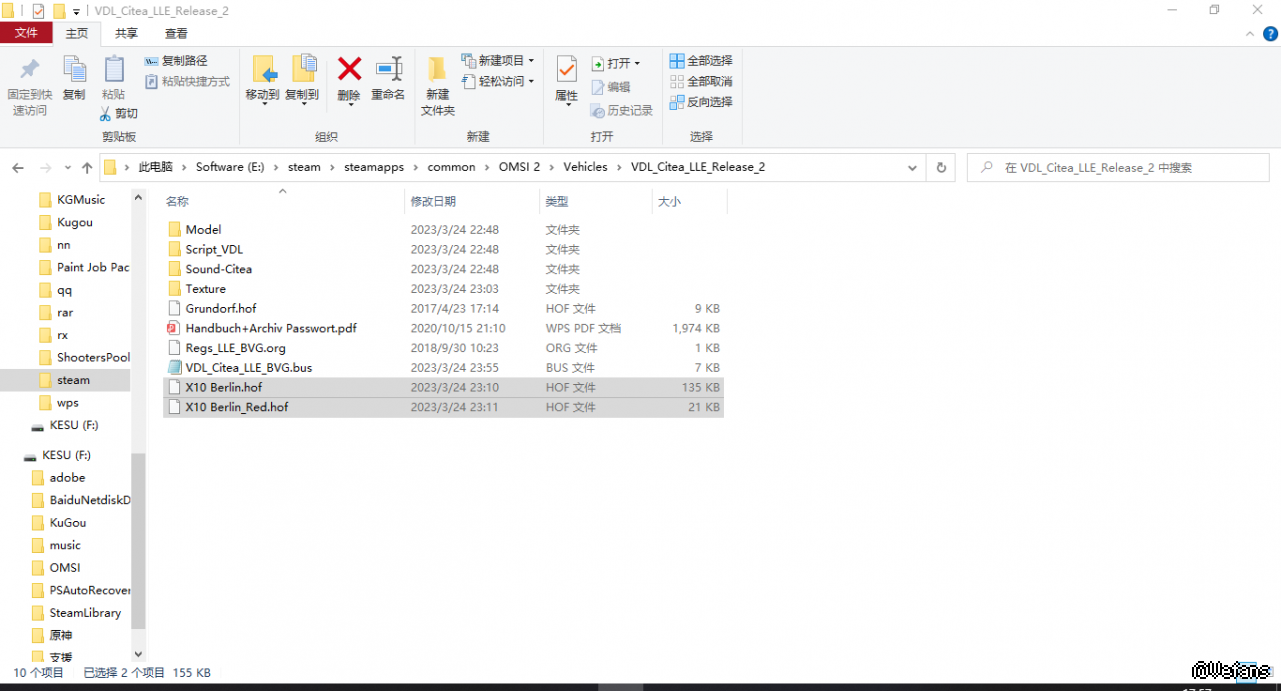
Task: Click the Up directory arrow icon
Action: point(87,168)
